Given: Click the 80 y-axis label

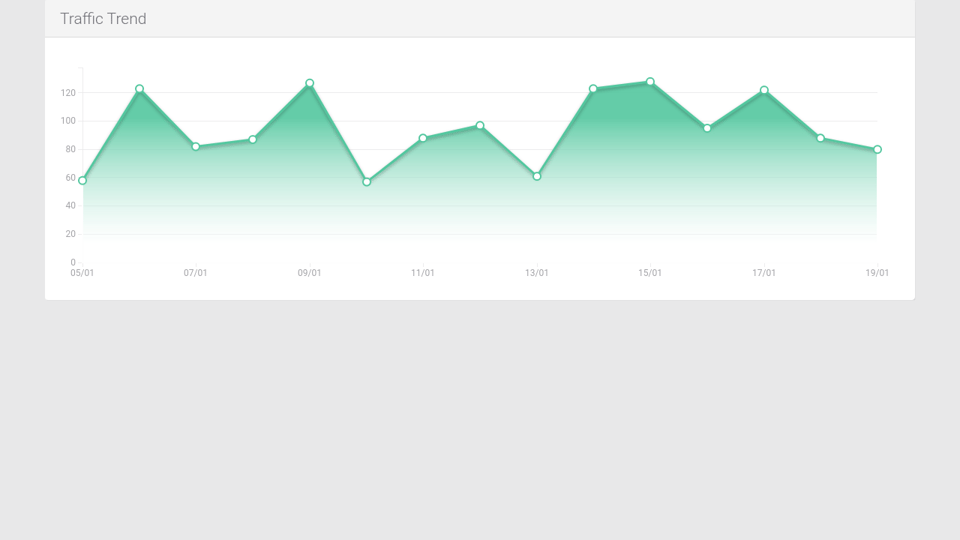Looking at the screenshot, I should tap(70, 149).
